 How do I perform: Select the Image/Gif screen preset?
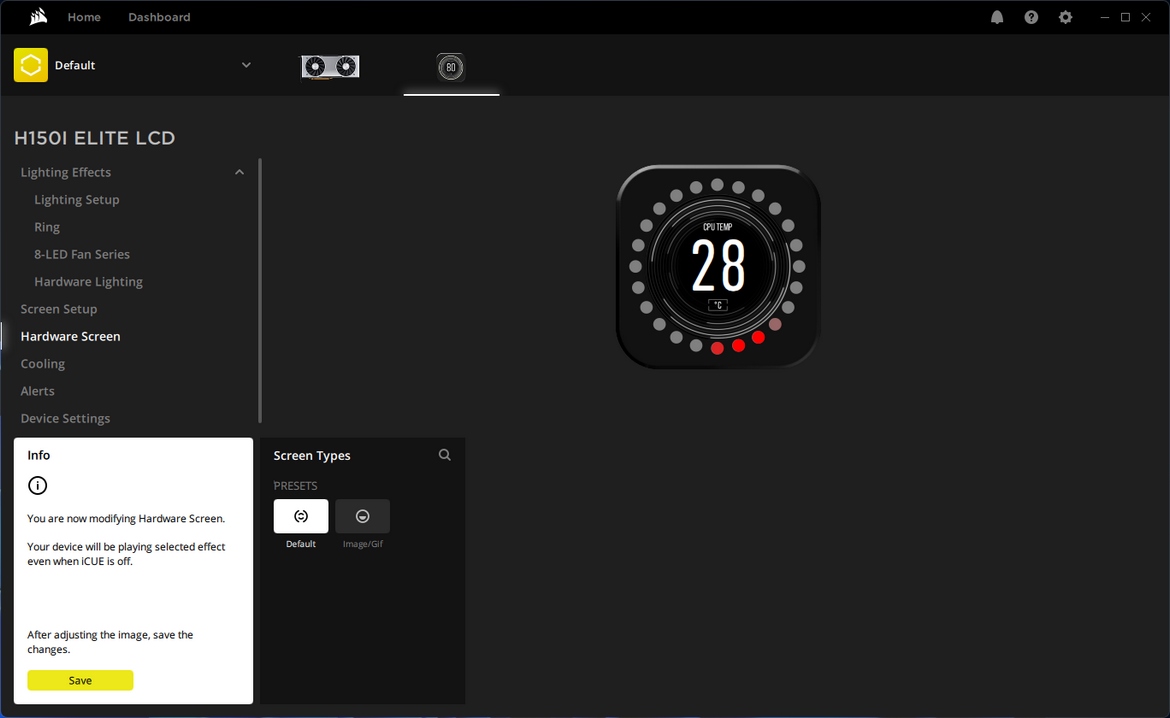pos(363,516)
